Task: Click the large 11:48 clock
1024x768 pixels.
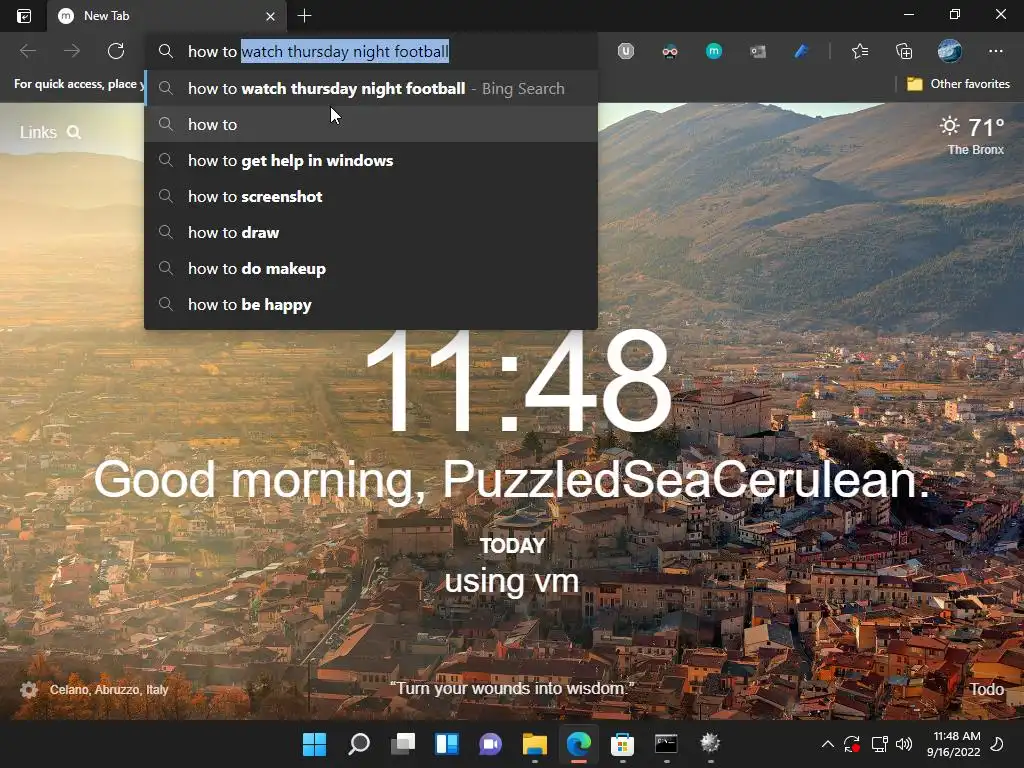Action: (517, 382)
